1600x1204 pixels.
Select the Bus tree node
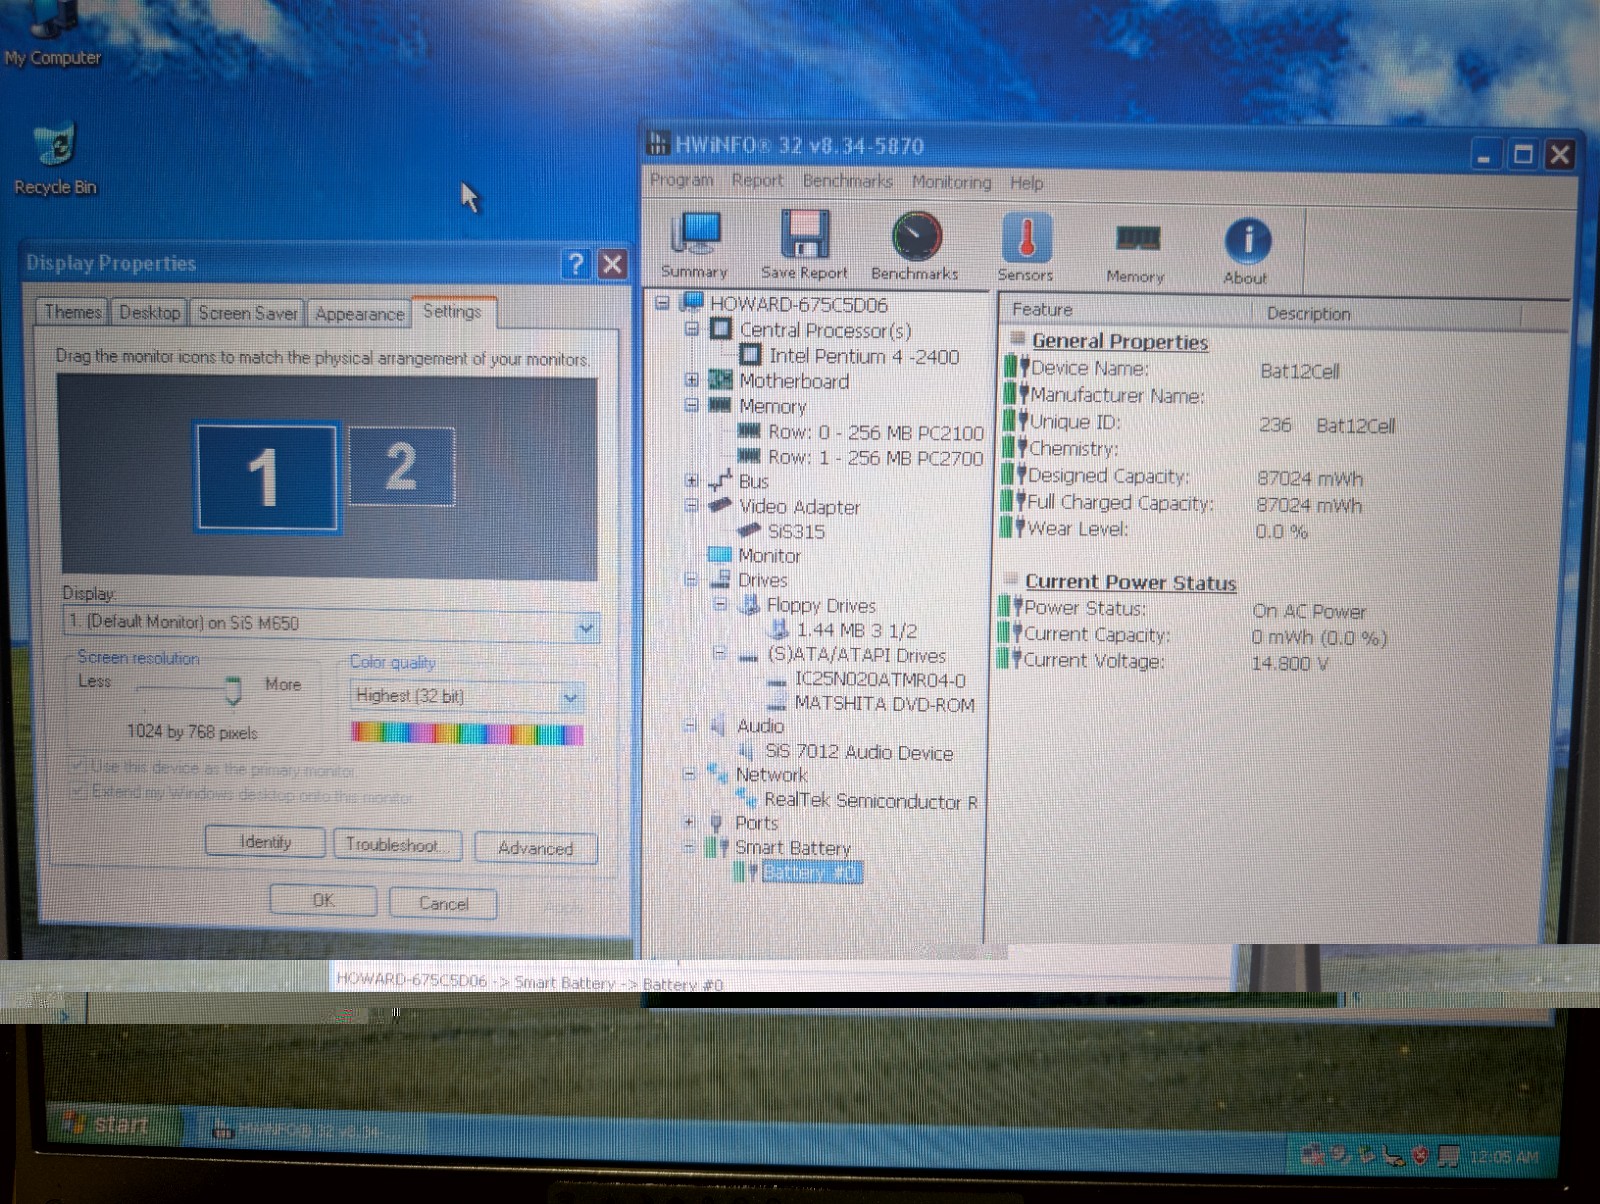click(x=753, y=481)
